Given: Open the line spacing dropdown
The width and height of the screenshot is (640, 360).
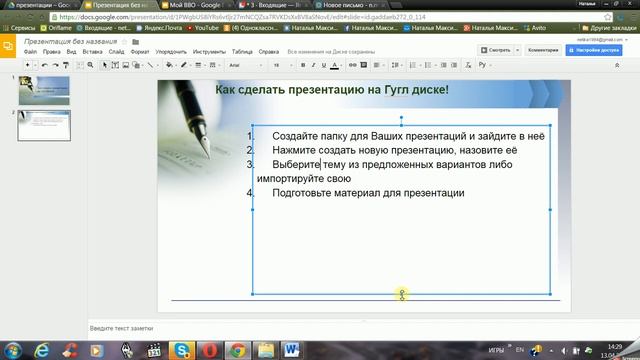Looking at the screenshot, I should [396, 65].
